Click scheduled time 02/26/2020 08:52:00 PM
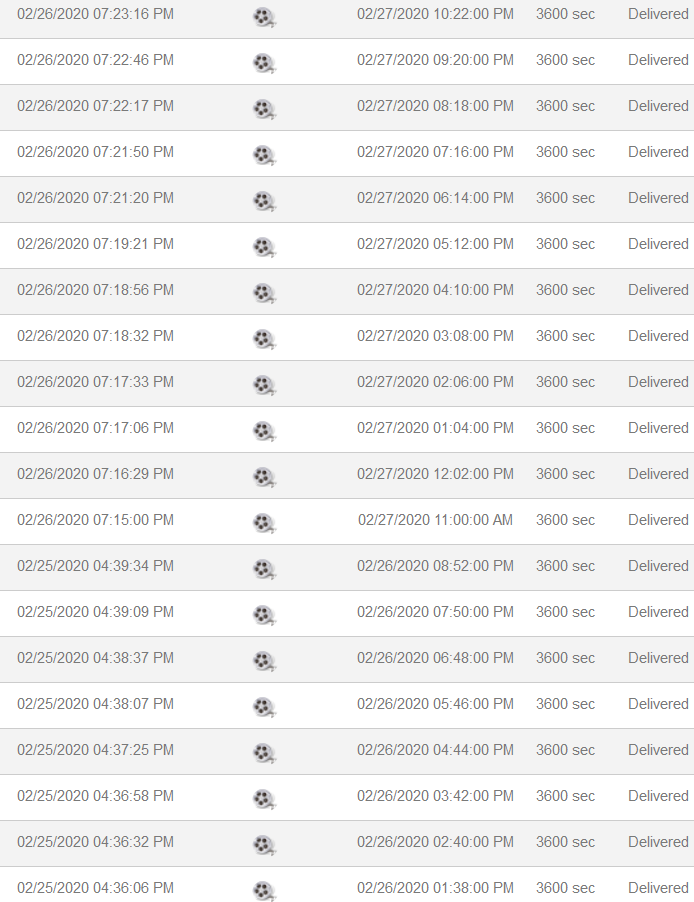The image size is (694, 902). [435, 566]
